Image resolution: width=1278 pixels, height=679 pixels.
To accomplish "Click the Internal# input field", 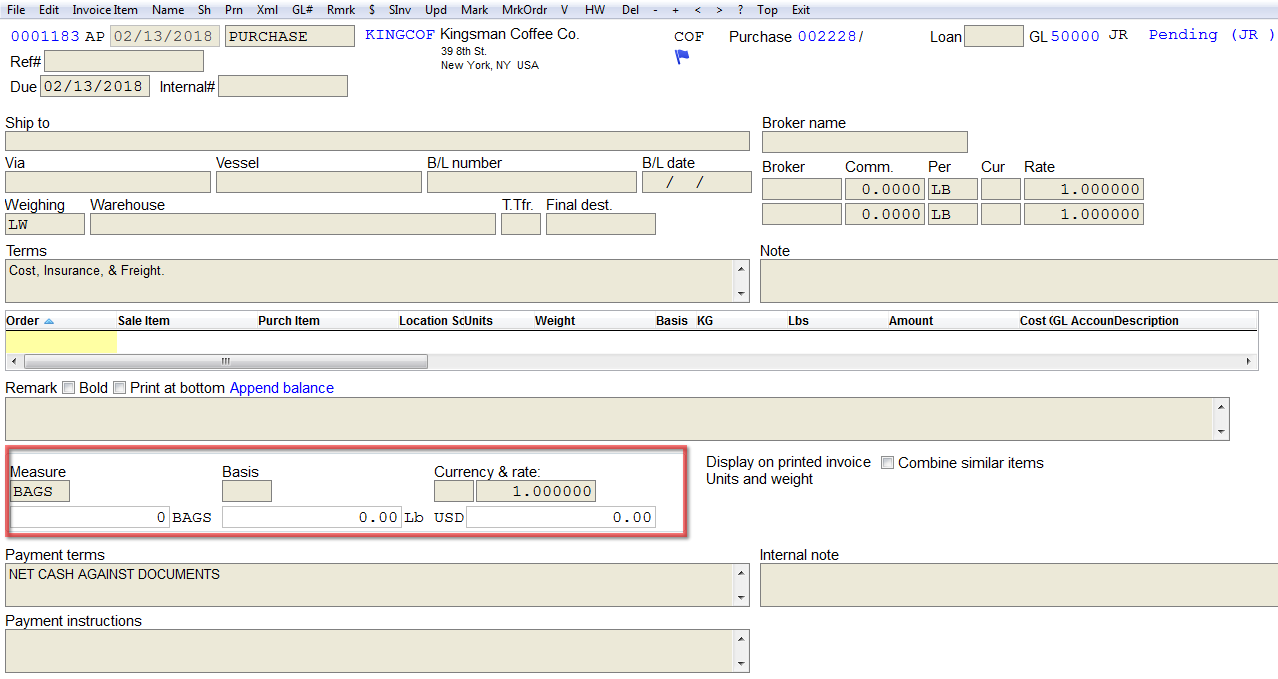I will click(x=283, y=86).
